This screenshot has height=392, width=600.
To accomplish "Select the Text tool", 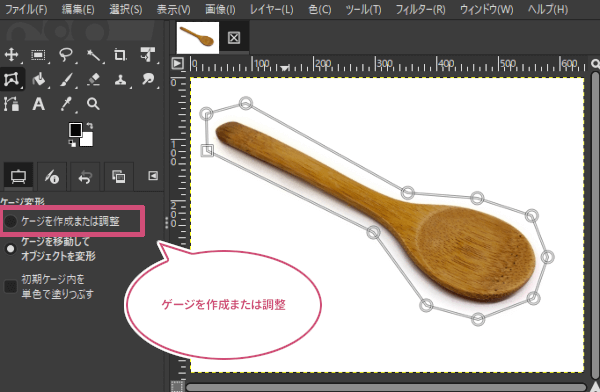I will click(x=38, y=104).
